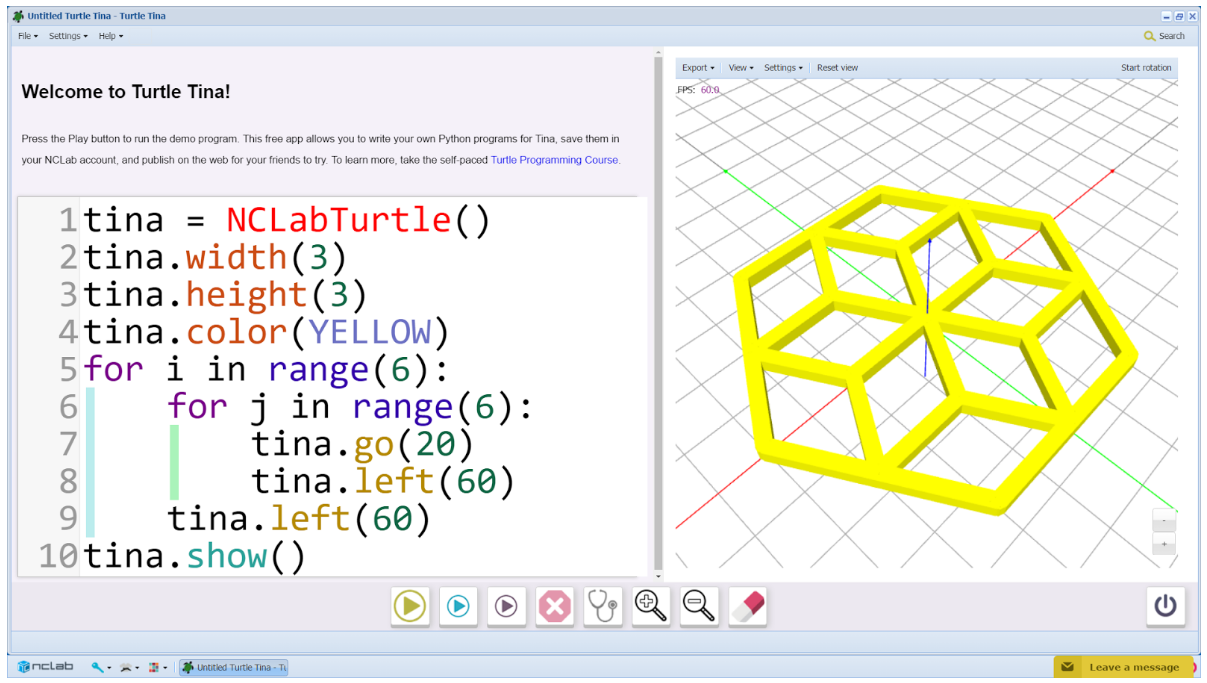This screenshot has height=683, width=1207.
Task: Expand the View dropdown in 3D viewer
Action: pos(740,68)
